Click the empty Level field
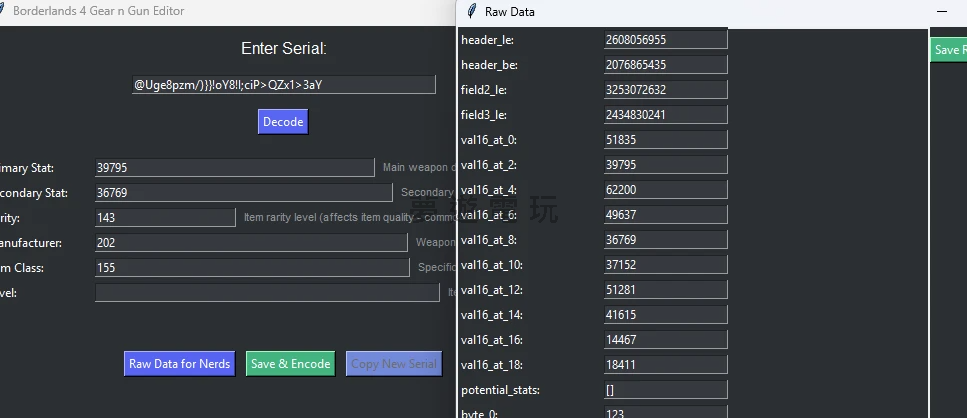 267,293
